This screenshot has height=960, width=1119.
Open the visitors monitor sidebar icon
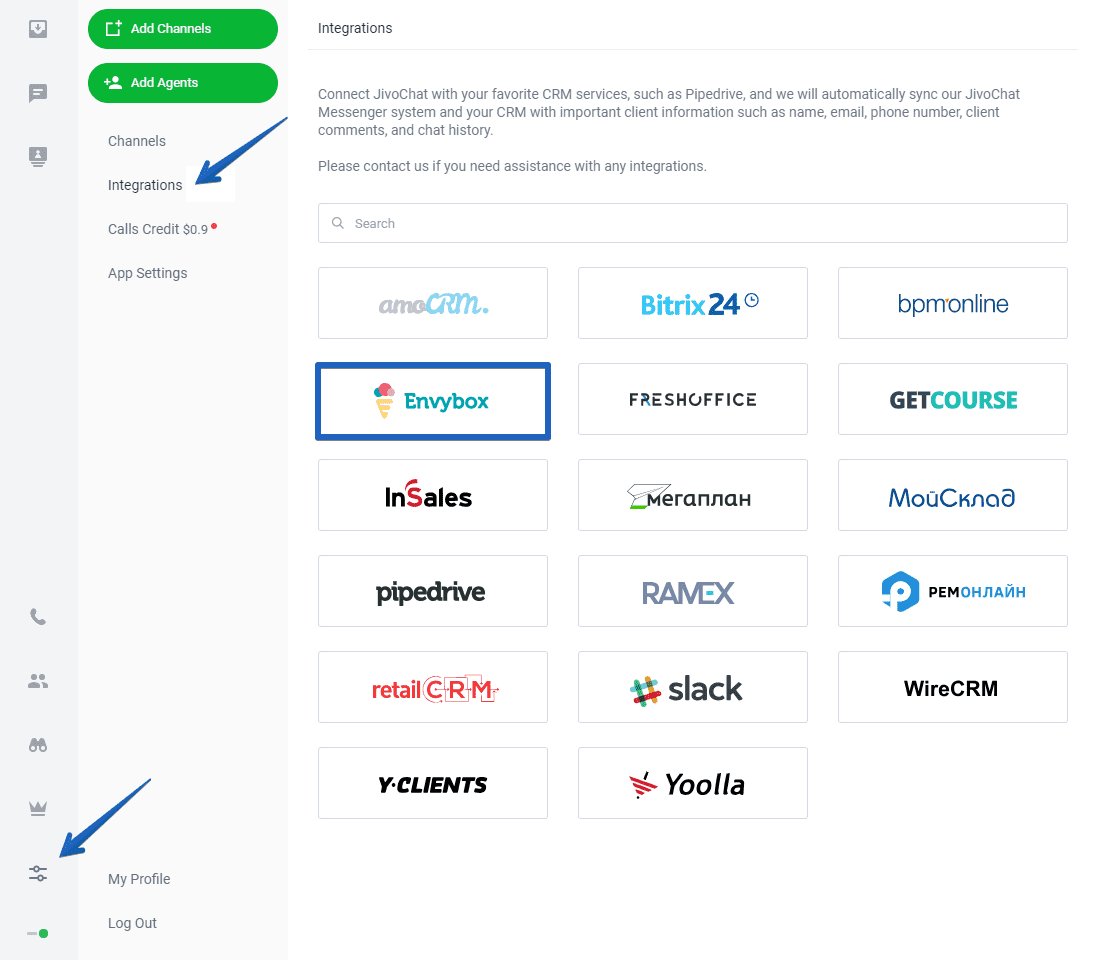pos(38,156)
